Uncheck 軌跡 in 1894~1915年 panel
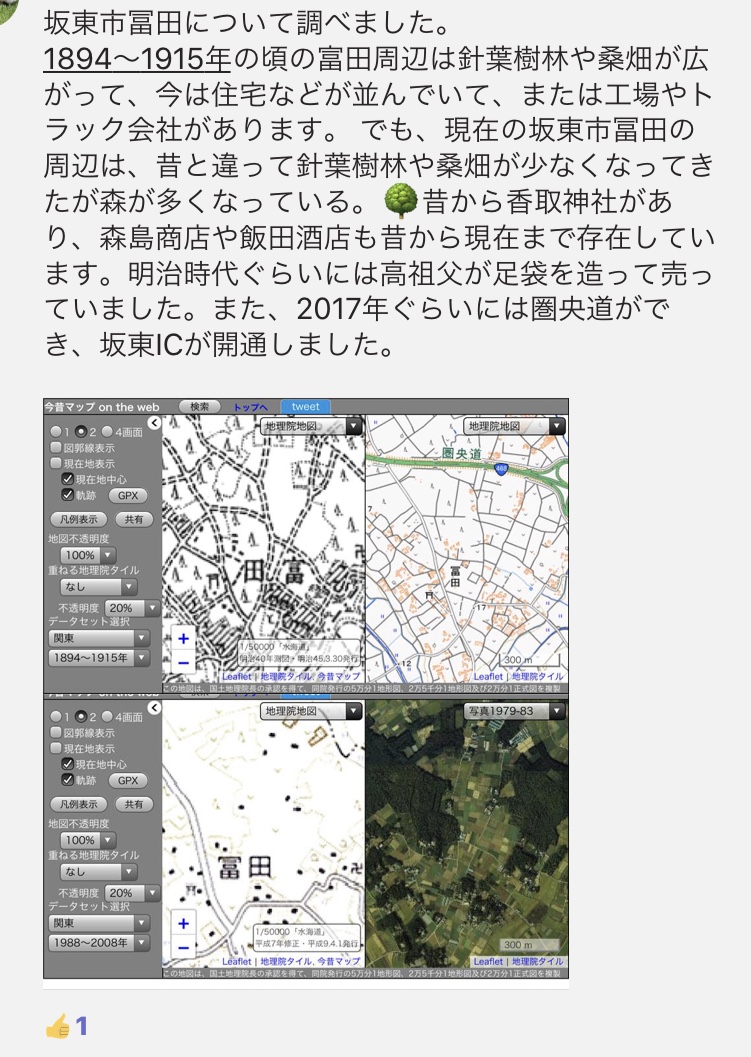Image resolution: width=751 pixels, height=1057 pixels. 67,495
